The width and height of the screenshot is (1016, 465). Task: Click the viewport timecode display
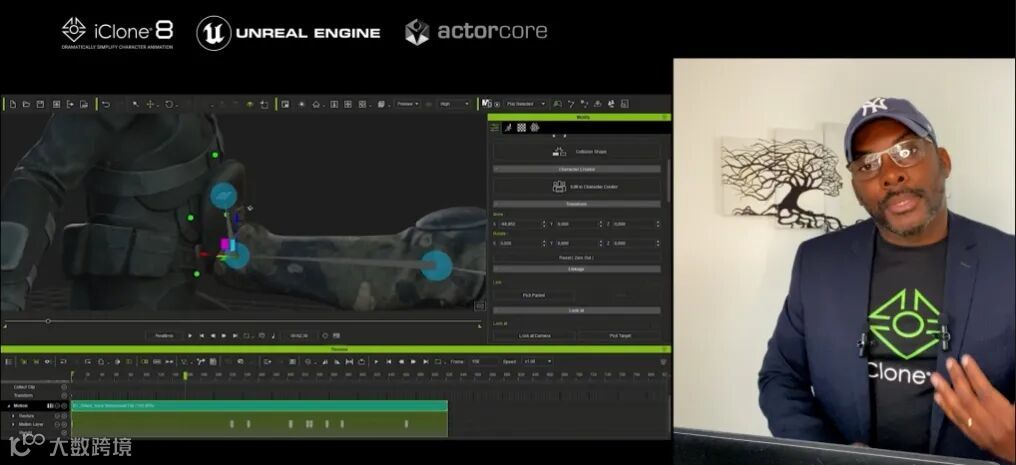pyautogui.click(x=299, y=335)
